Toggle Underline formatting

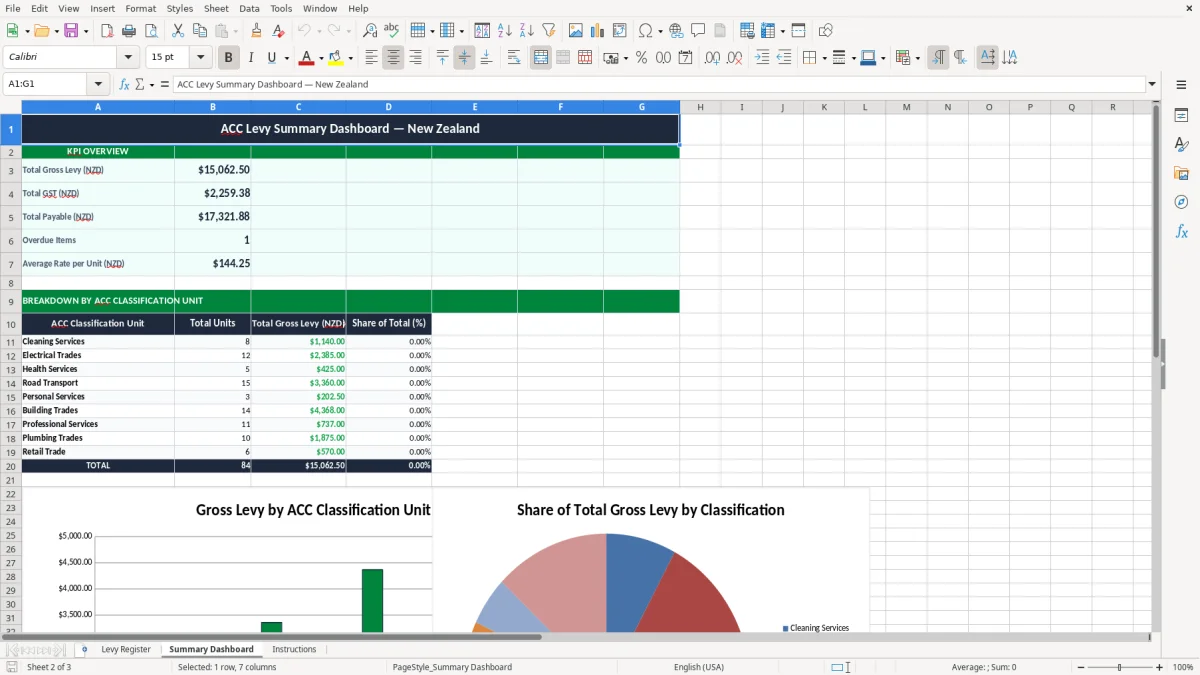click(272, 58)
